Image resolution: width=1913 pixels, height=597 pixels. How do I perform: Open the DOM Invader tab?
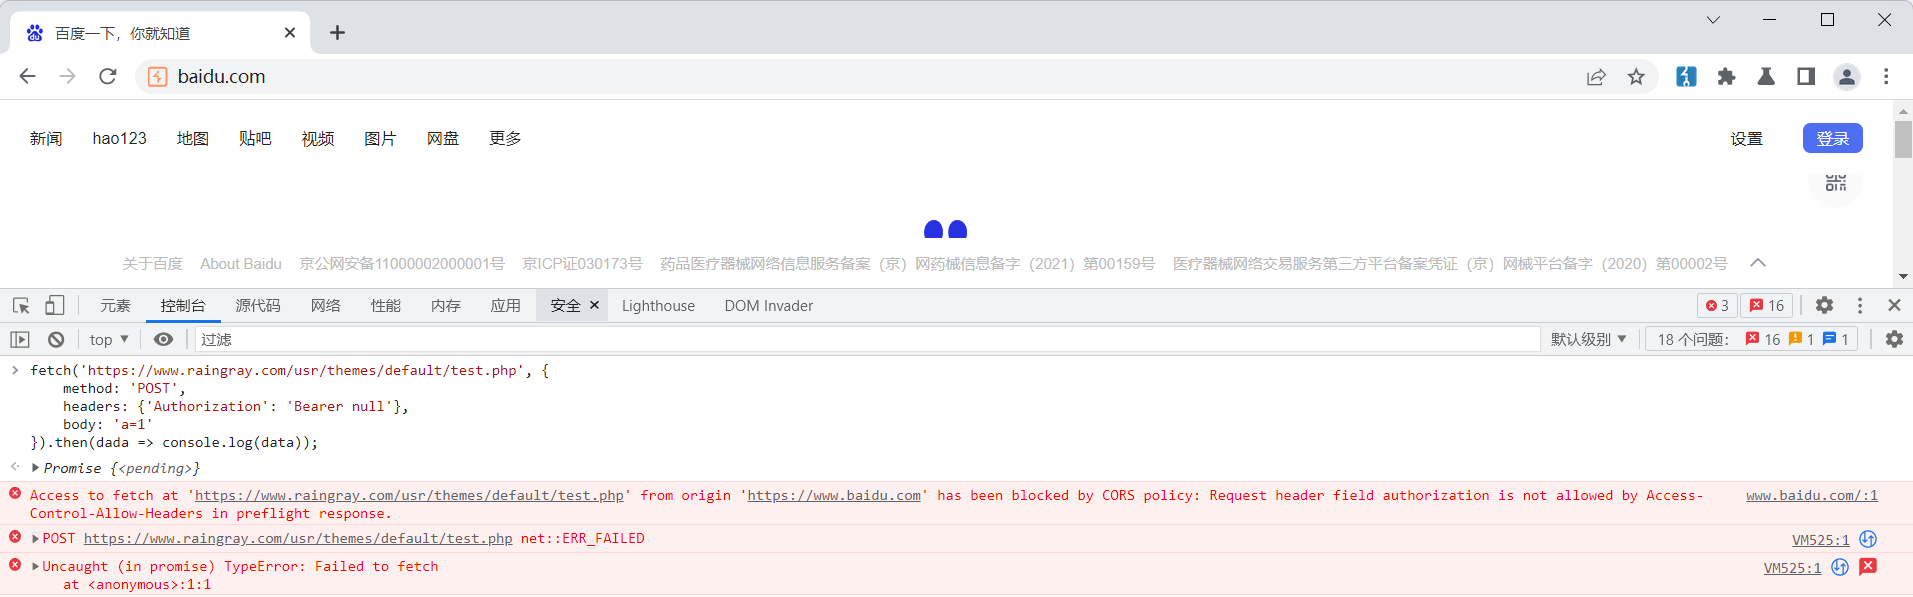[x=769, y=306]
